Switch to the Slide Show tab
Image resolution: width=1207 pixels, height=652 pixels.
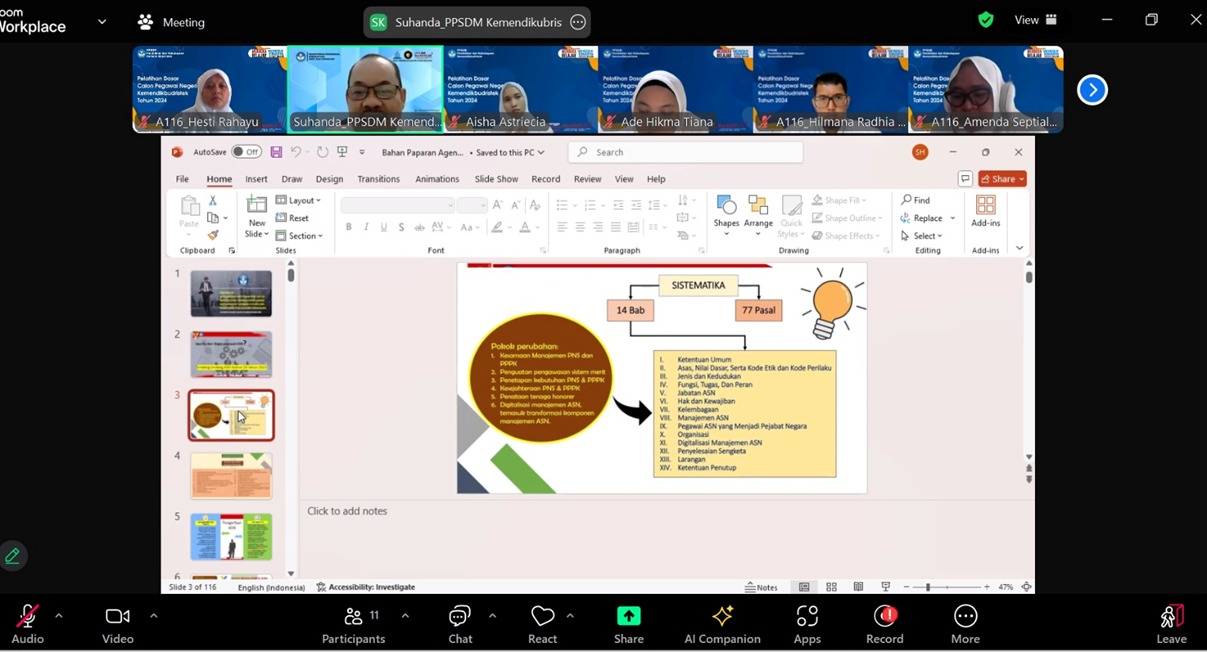tap(496, 179)
